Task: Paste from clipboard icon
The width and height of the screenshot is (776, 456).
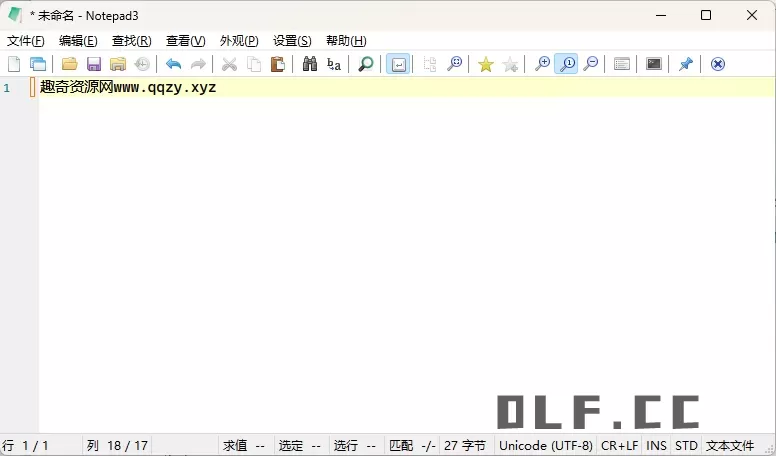Action: (278, 64)
